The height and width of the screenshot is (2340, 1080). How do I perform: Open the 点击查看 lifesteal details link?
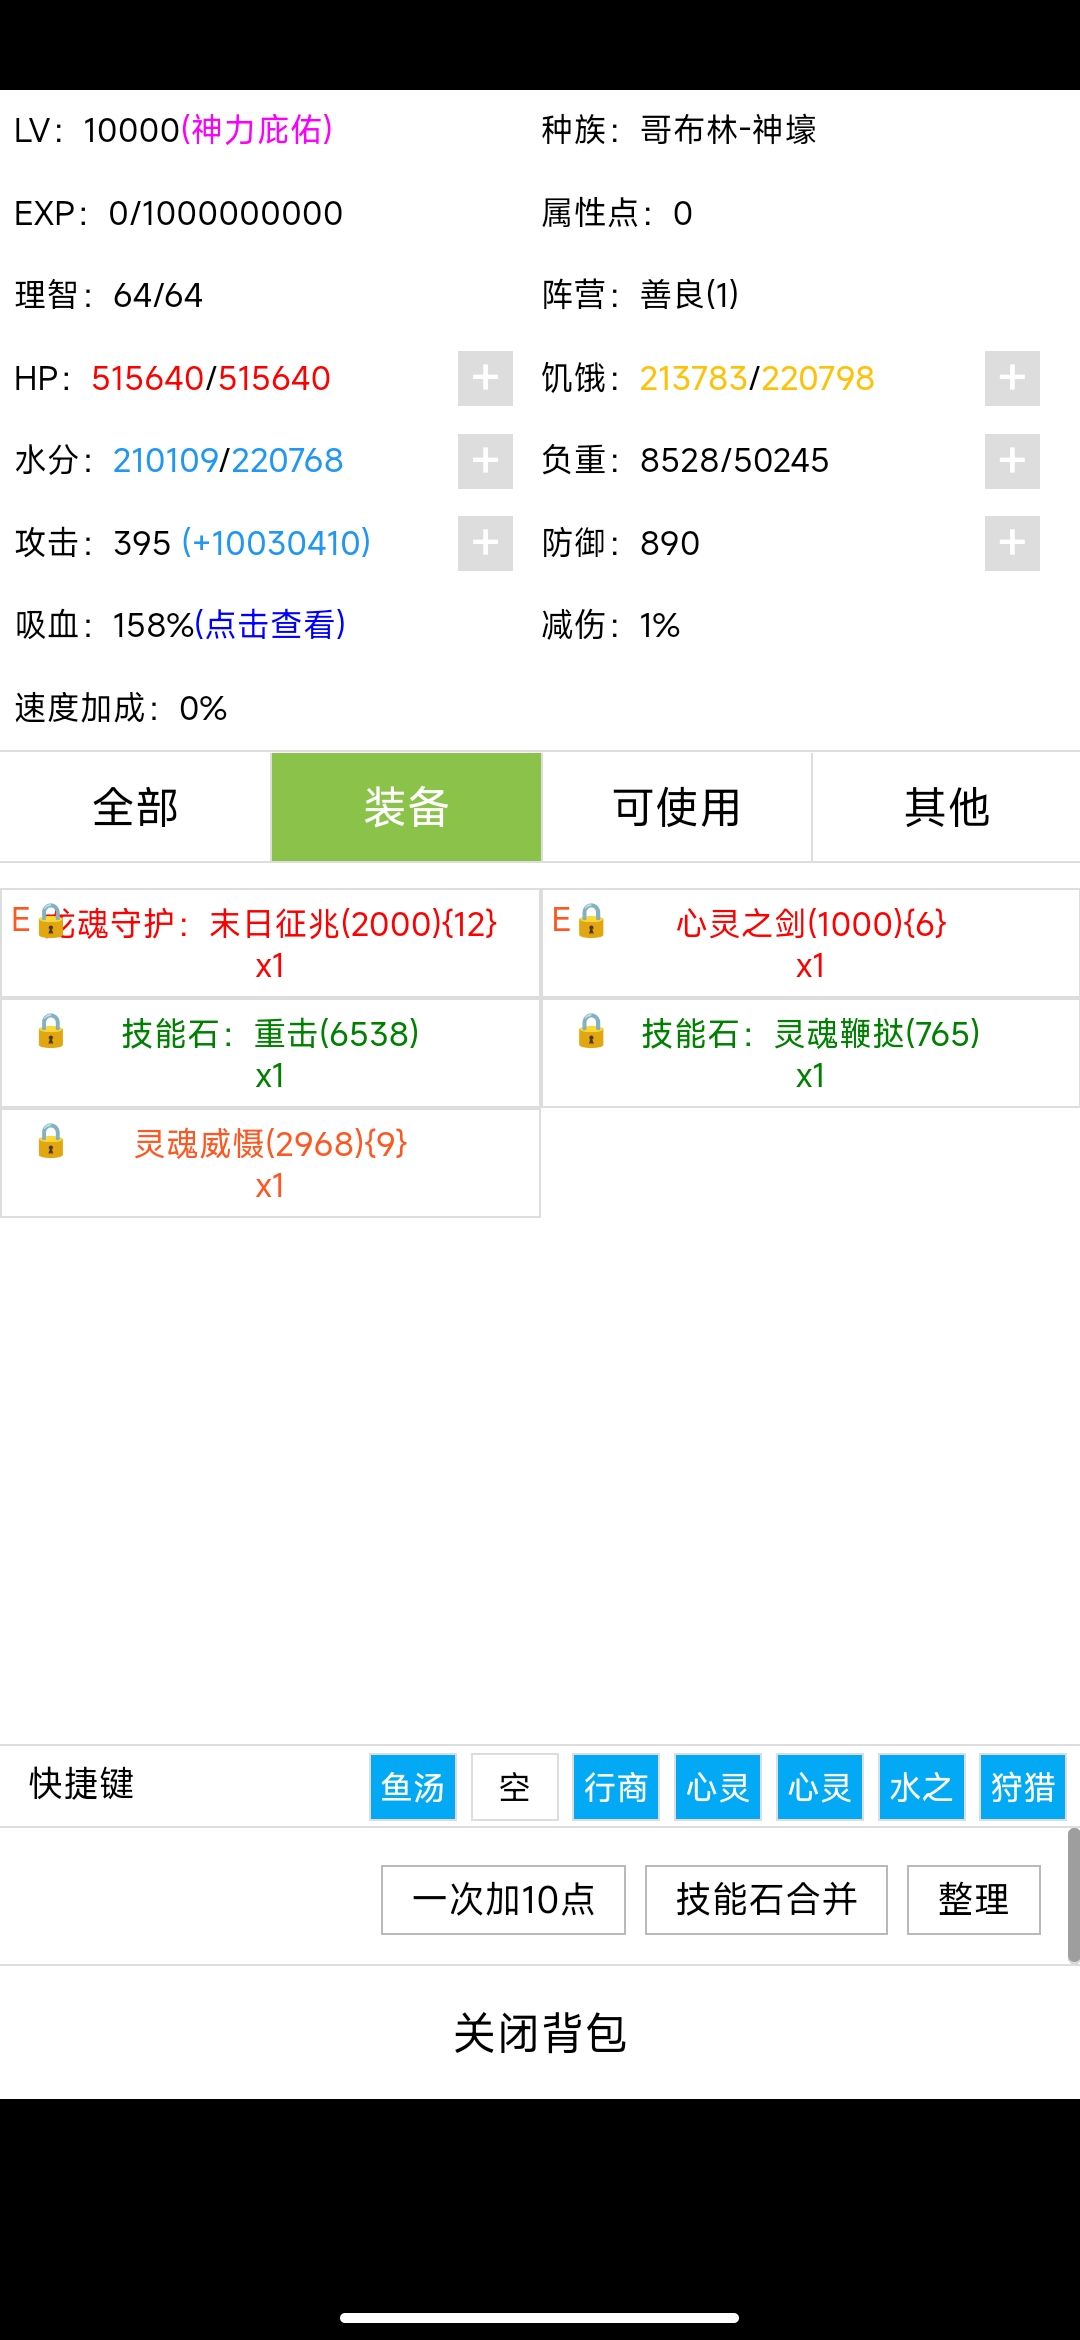point(270,625)
